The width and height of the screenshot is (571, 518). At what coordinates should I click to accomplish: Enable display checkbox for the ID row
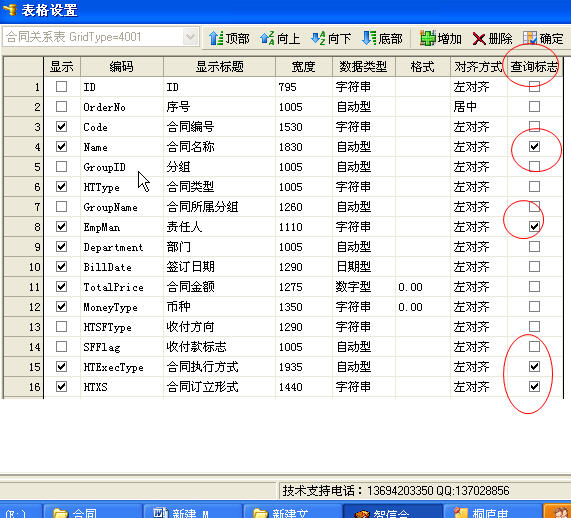[62, 87]
